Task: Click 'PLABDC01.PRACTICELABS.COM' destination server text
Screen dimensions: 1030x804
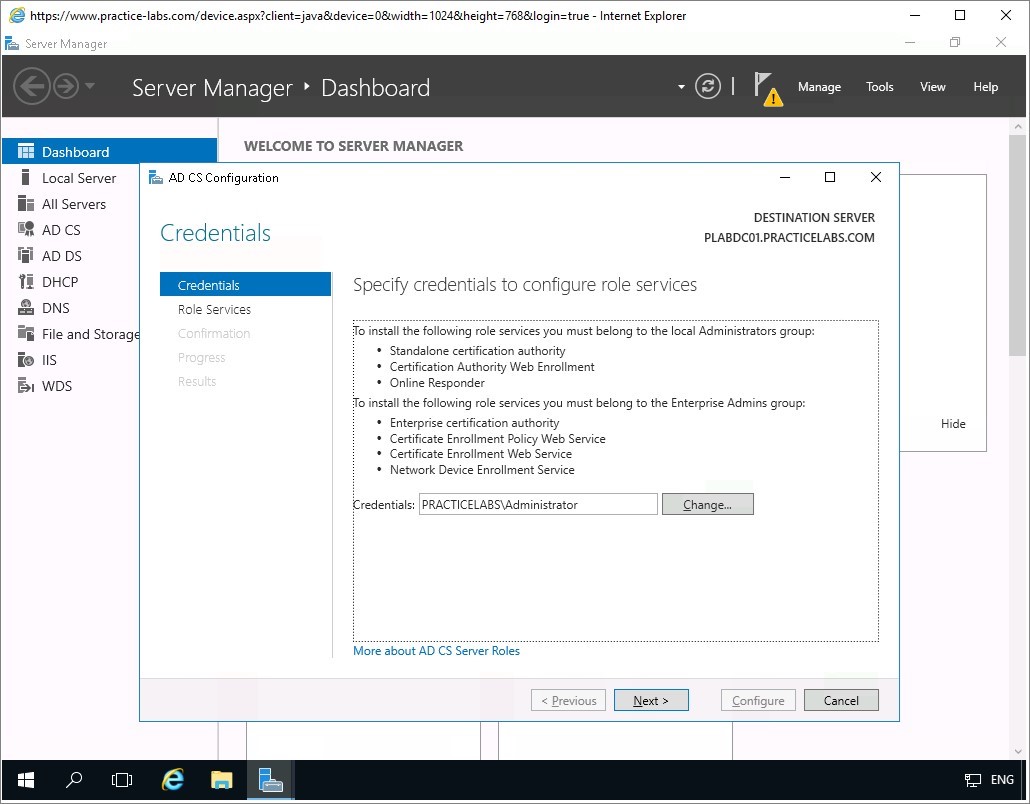Action: coord(789,238)
